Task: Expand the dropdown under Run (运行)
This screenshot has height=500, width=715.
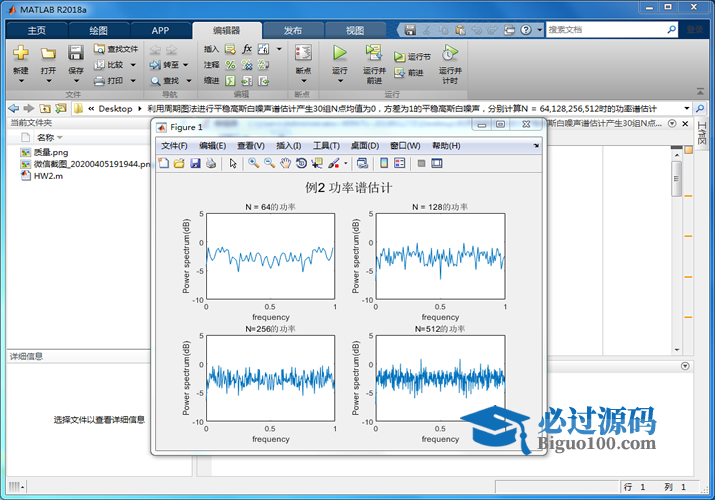Action: pyautogui.click(x=340, y=81)
